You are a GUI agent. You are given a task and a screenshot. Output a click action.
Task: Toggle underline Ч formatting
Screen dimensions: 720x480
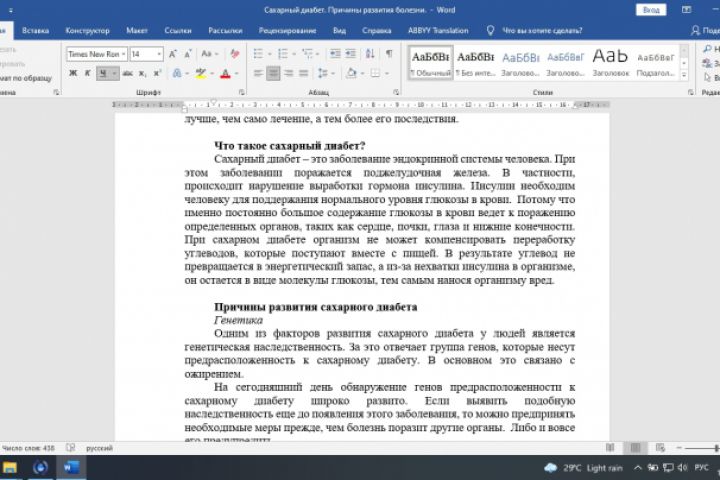(x=103, y=73)
